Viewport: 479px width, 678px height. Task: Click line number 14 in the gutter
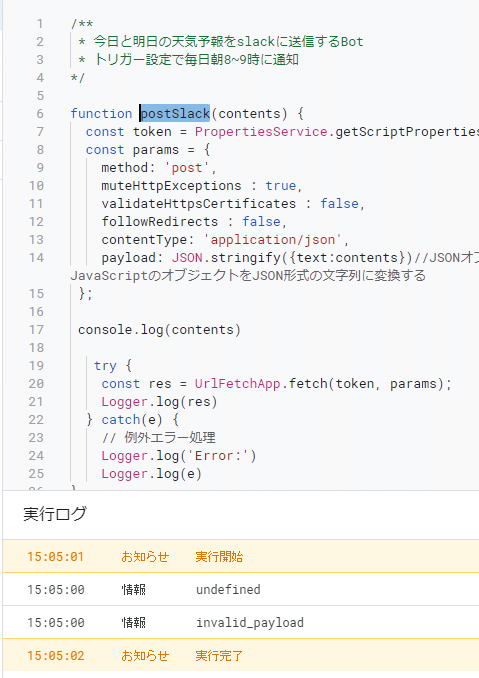click(36, 258)
